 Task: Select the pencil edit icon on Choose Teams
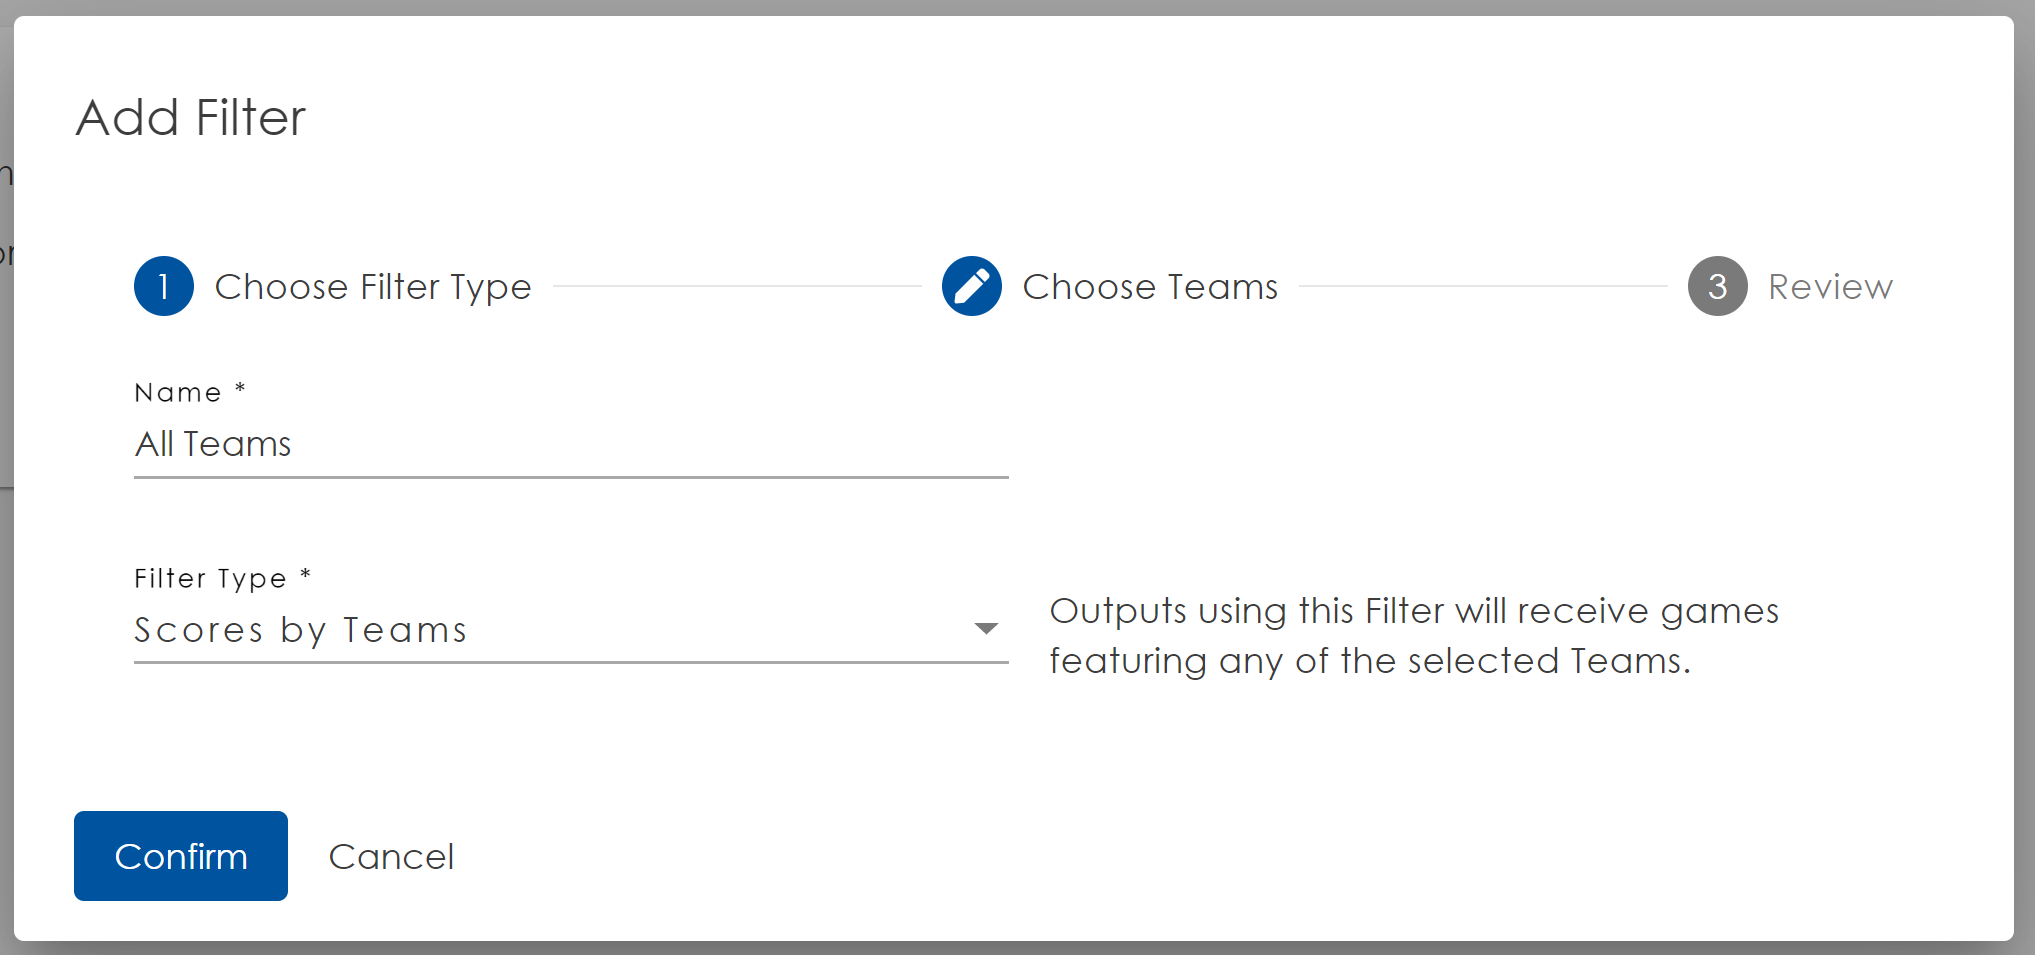[971, 286]
